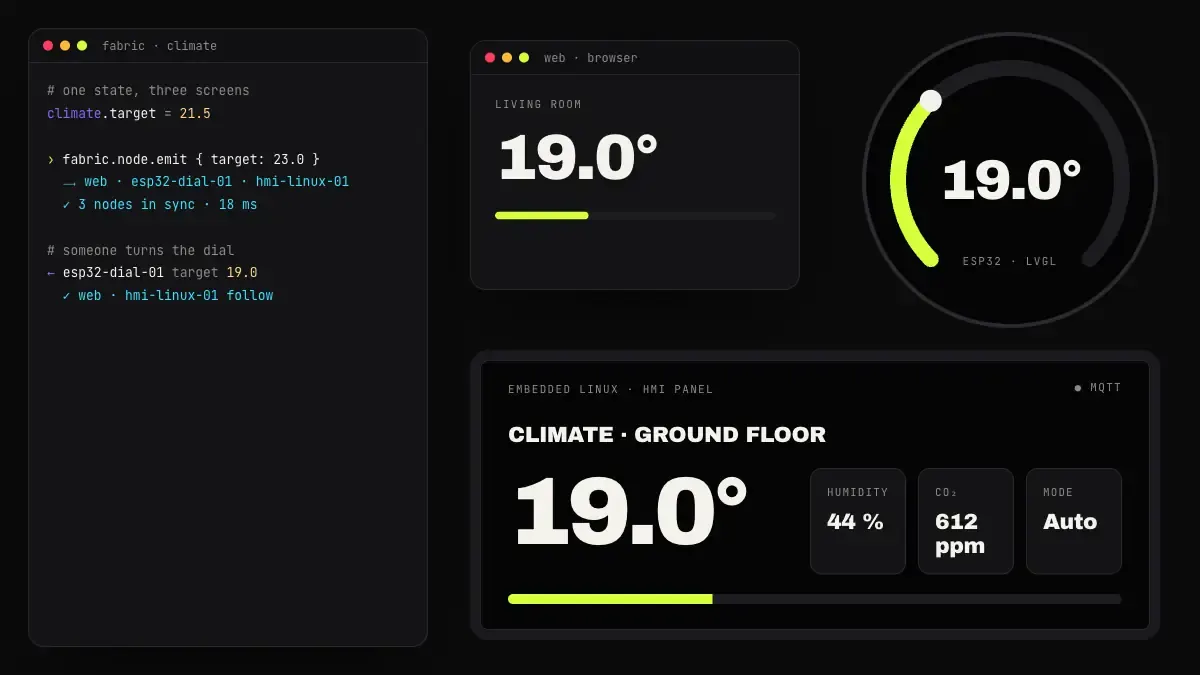The height and width of the screenshot is (675, 1200).
Task: Click the 'fabric · climate' window title
Action: 159,46
